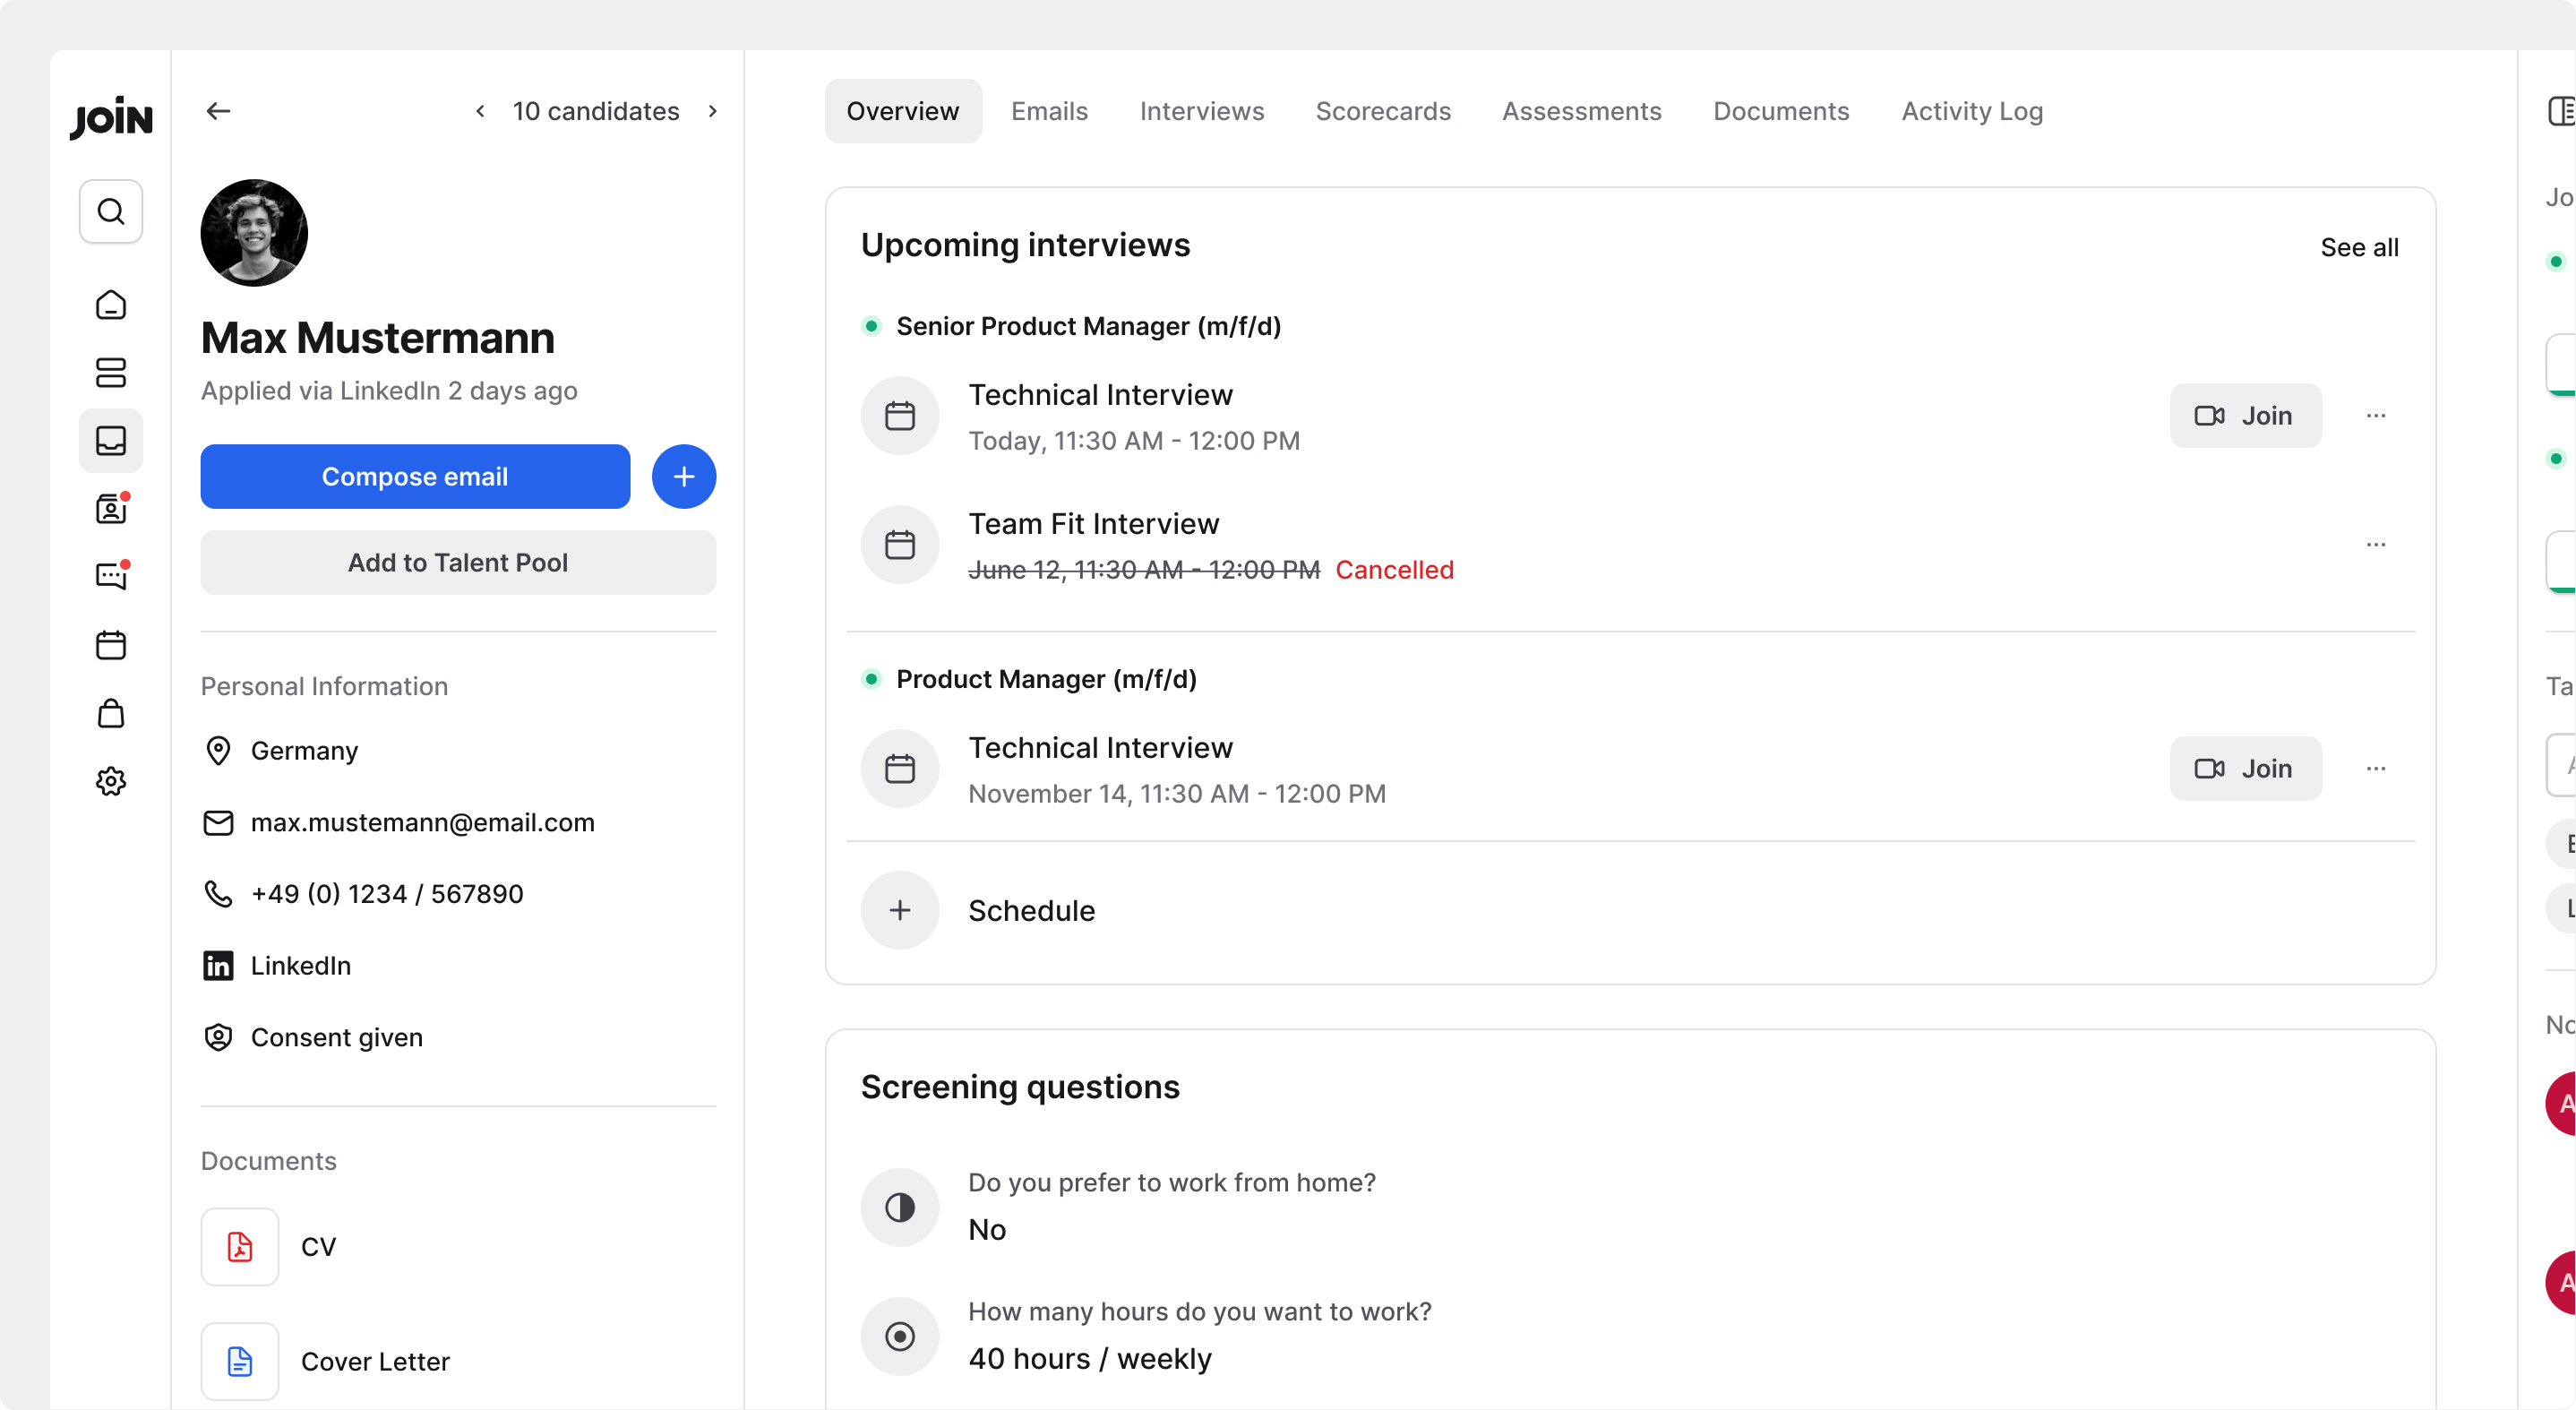The image size is (2576, 1410).
Task: Go to Home via sidebar icon
Action: click(x=111, y=305)
